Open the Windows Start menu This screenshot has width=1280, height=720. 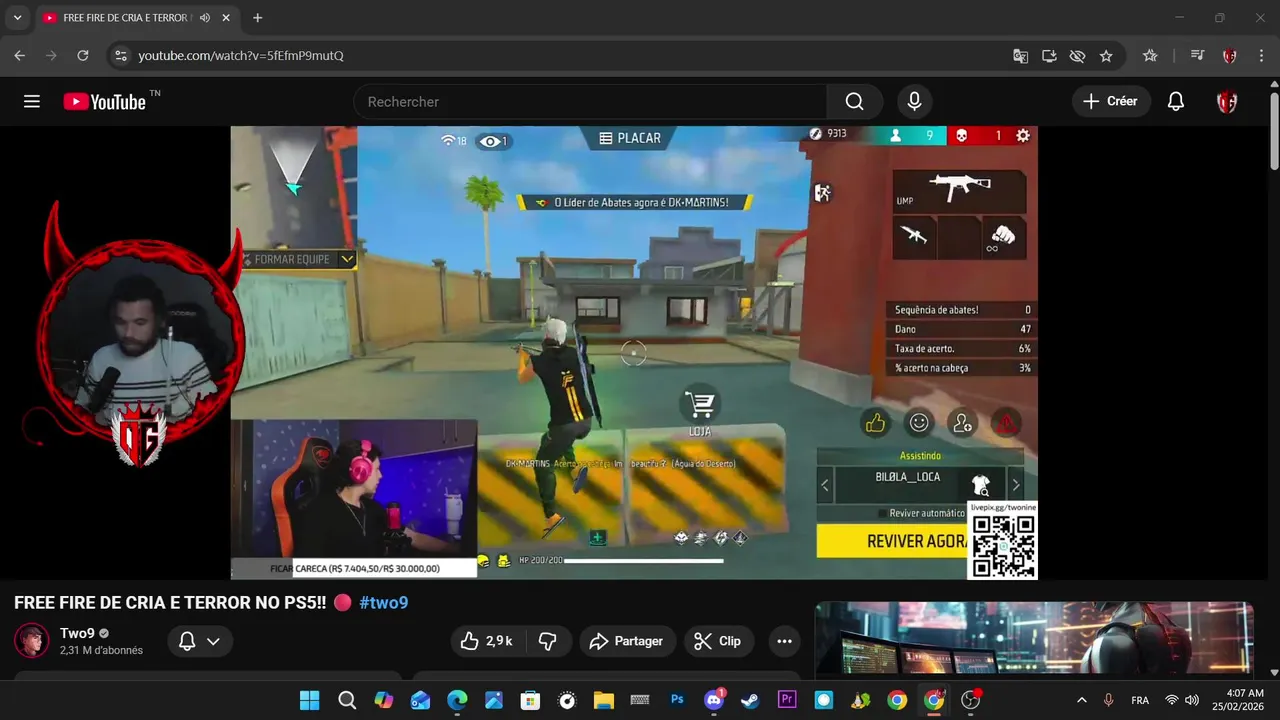tap(310, 700)
